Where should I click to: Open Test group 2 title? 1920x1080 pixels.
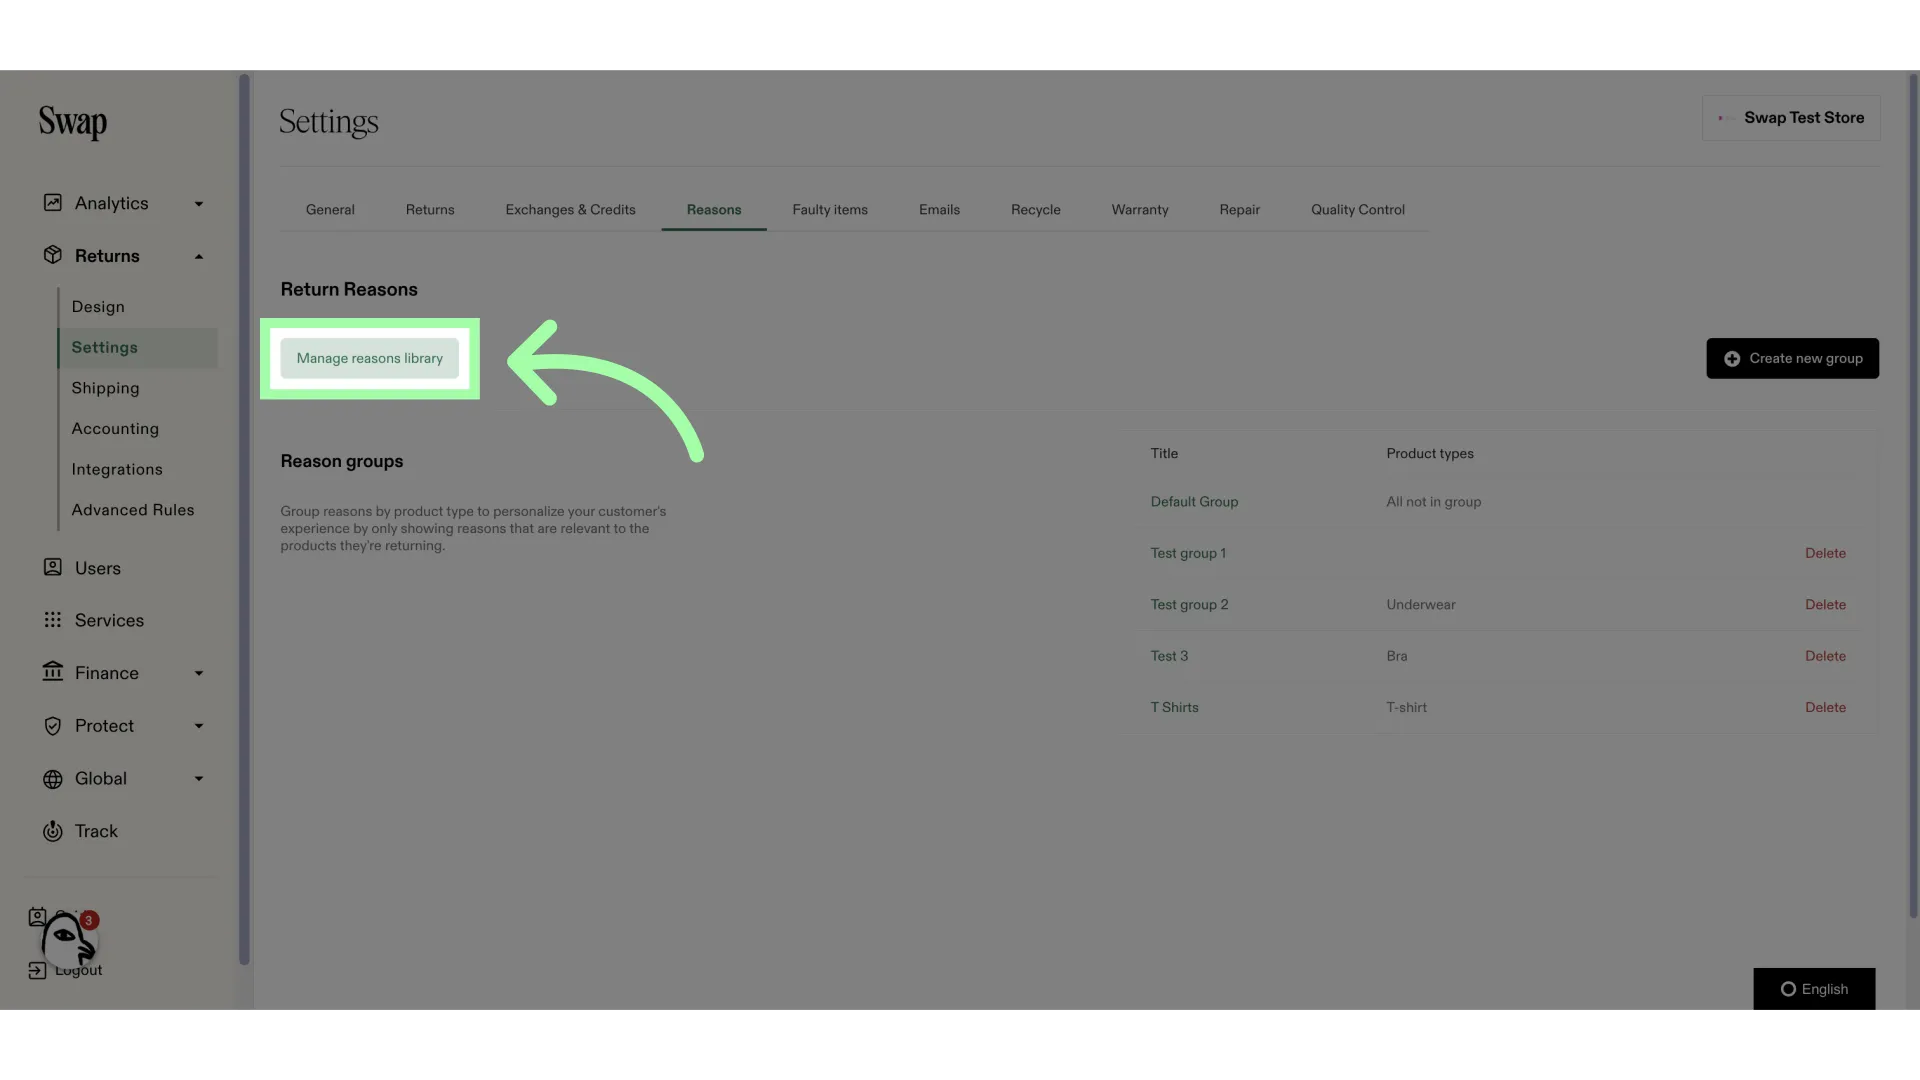[x=1189, y=605]
